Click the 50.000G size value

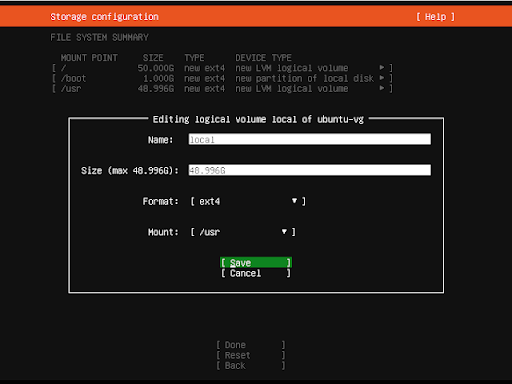coord(156,68)
